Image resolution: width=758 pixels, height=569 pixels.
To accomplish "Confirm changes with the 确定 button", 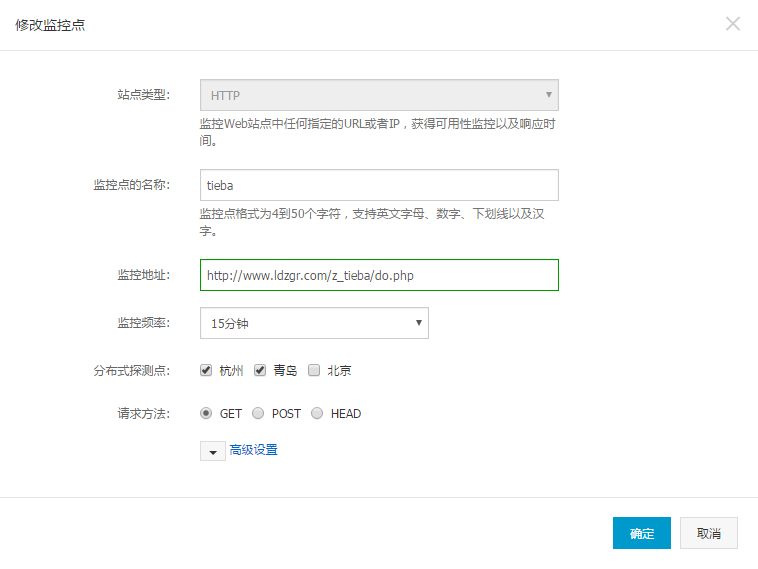I will pyautogui.click(x=641, y=533).
